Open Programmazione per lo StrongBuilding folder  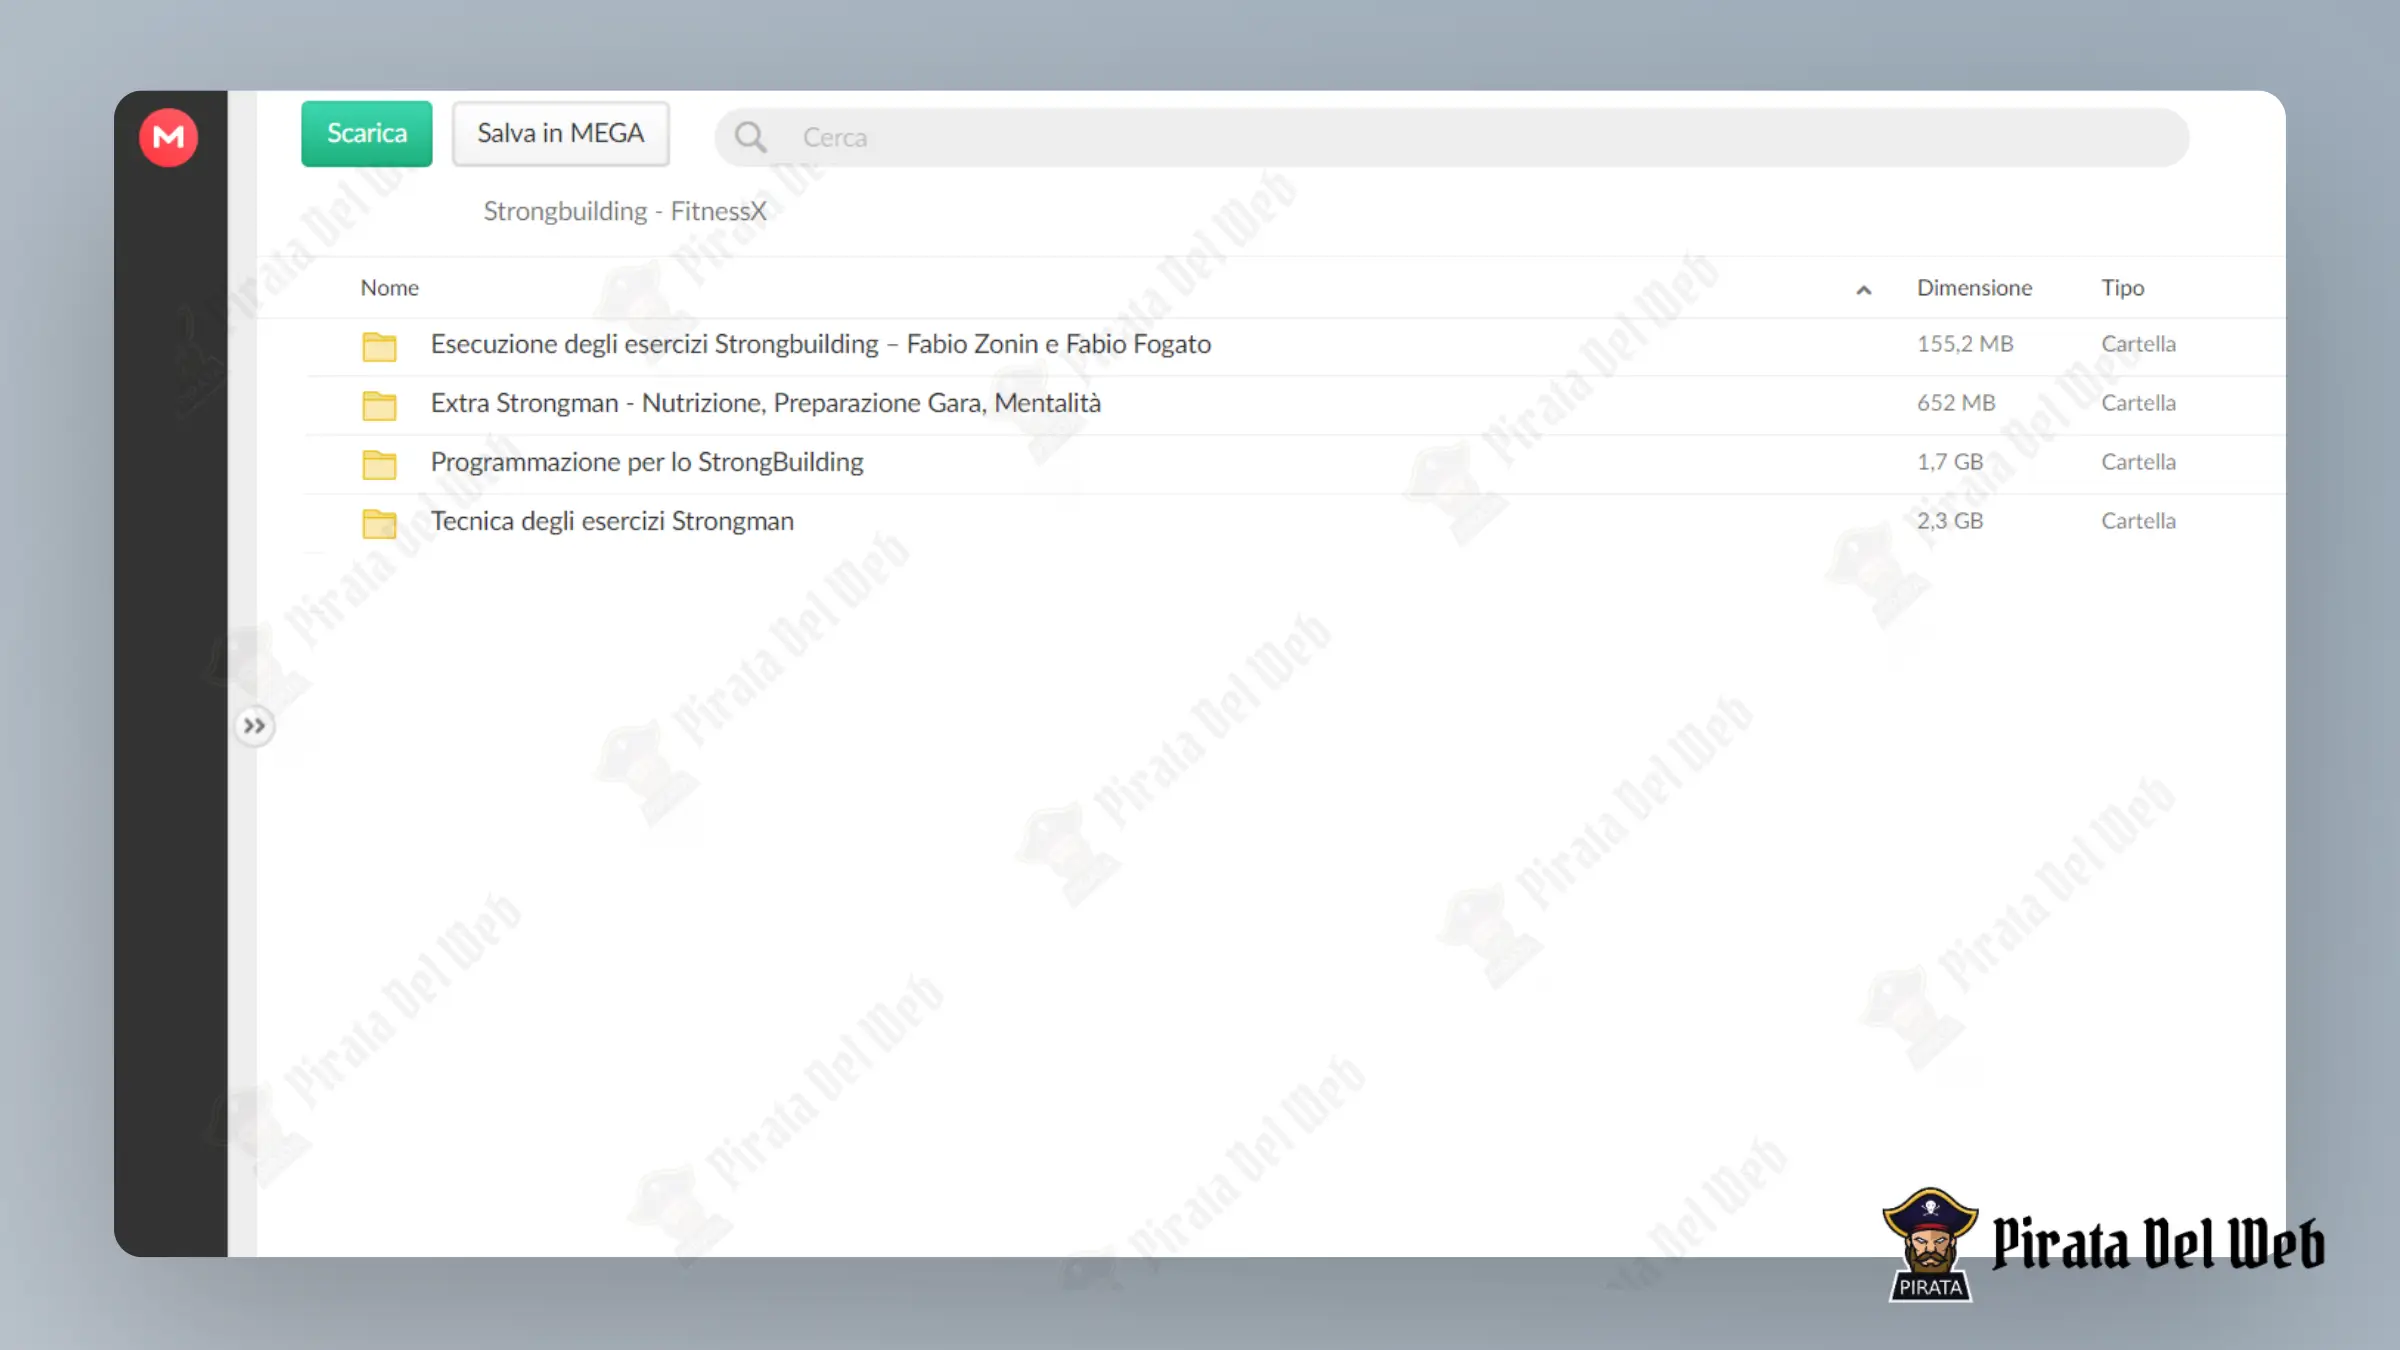tap(647, 462)
